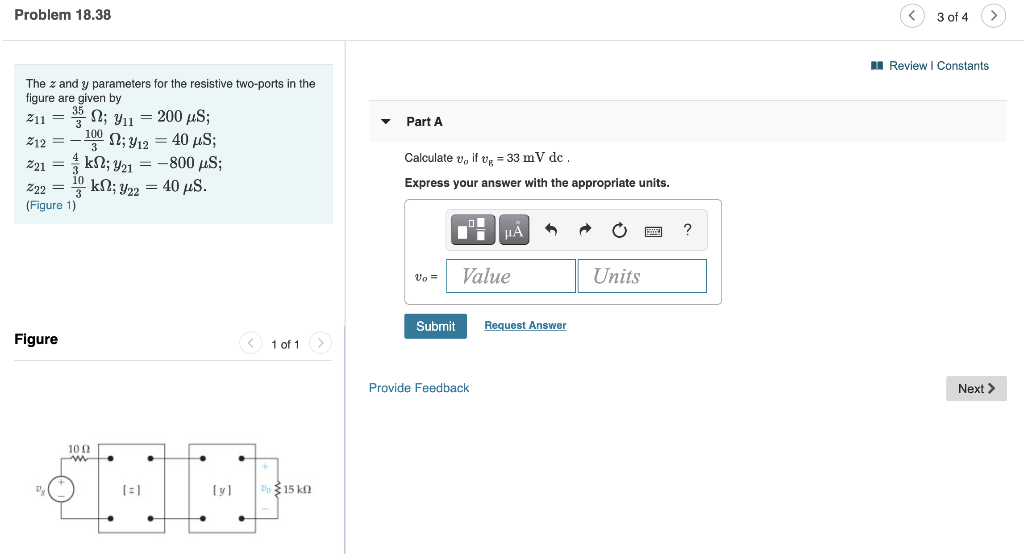Screen dimensions: 1024x554
Task: Click the Units input field
Action: point(642,276)
